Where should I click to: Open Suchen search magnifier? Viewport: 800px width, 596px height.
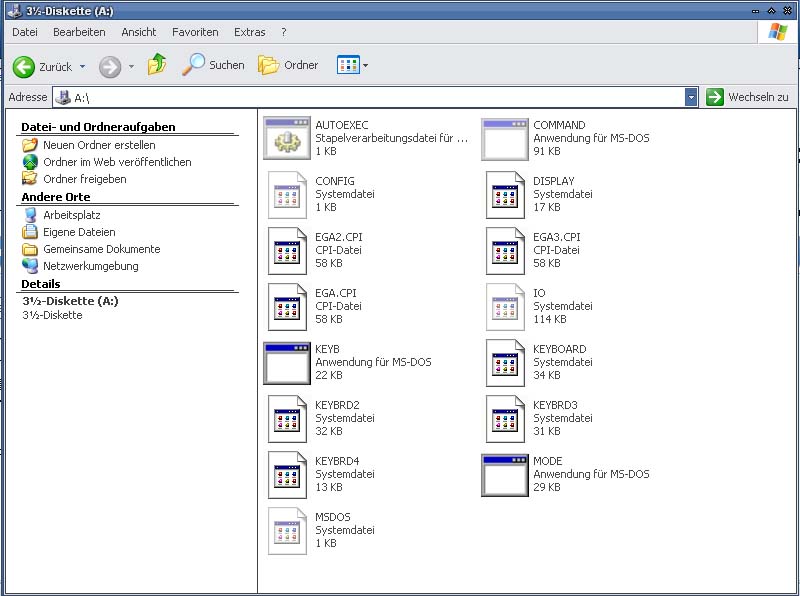tap(193, 65)
